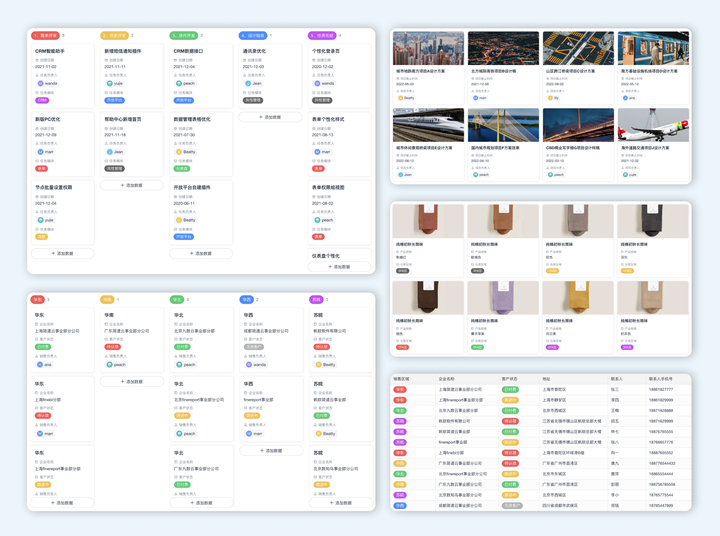Open the gray sock product thumbnail
720x536 pixels.
tap(578, 221)
